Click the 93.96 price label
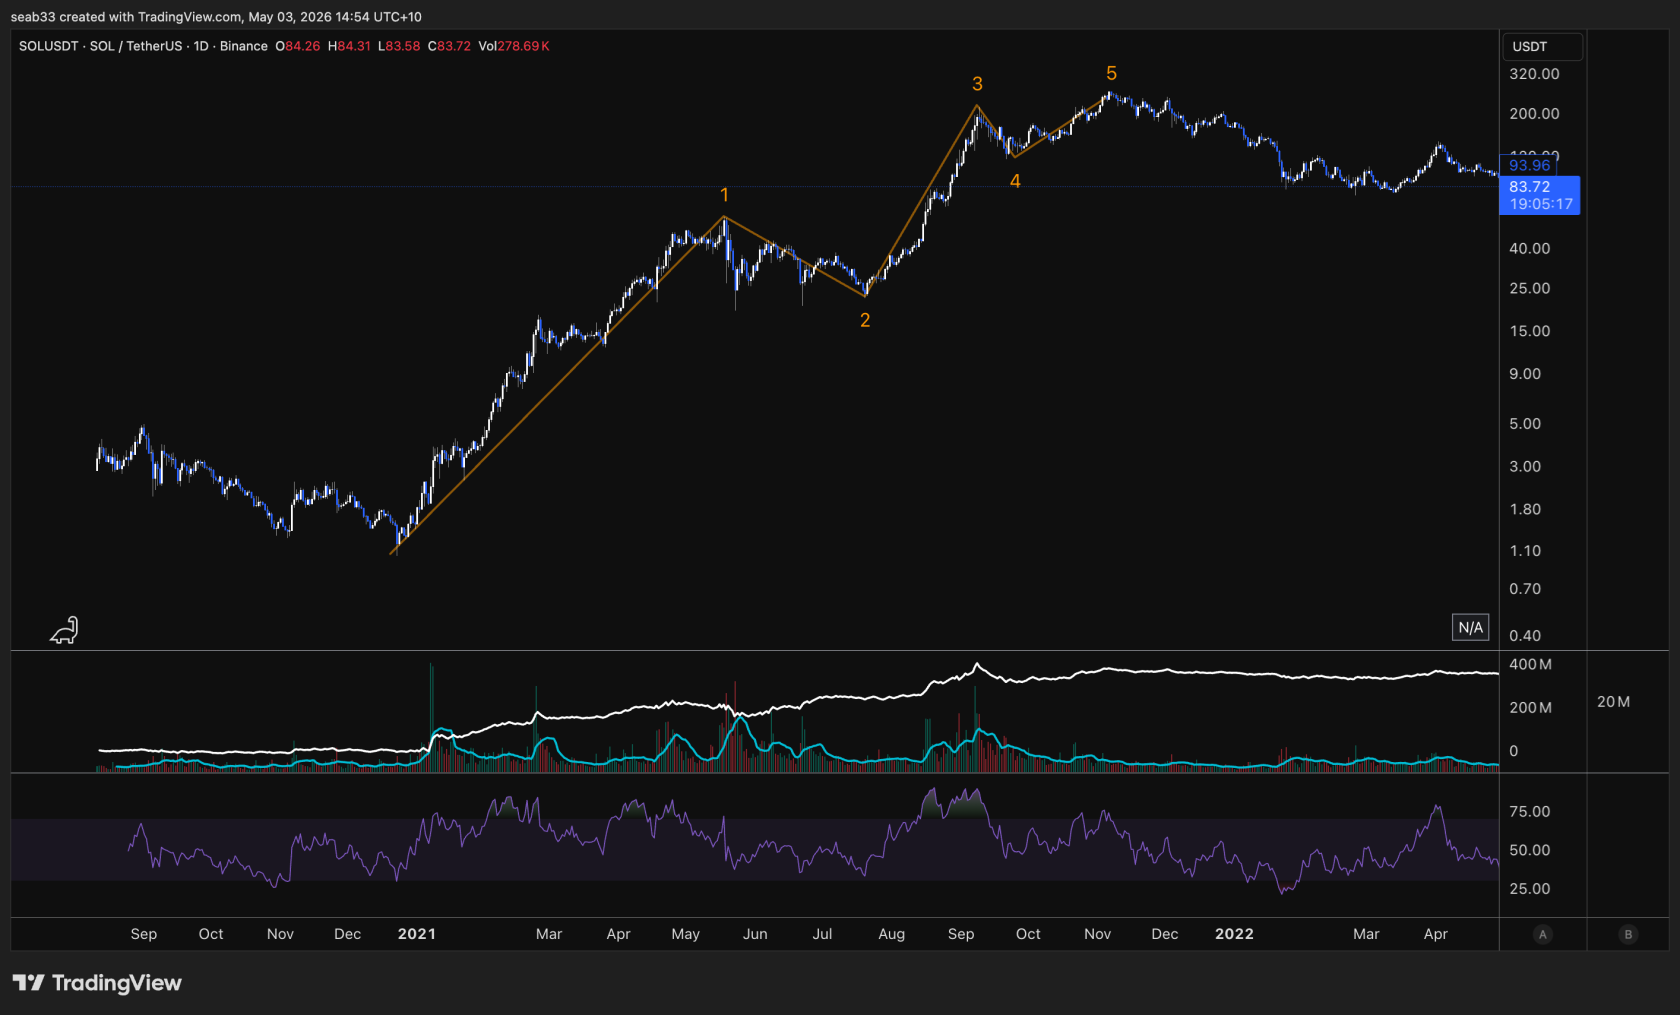Image resolution: width=1680 pixels, height=1015 pixels. pos(1529,166)
